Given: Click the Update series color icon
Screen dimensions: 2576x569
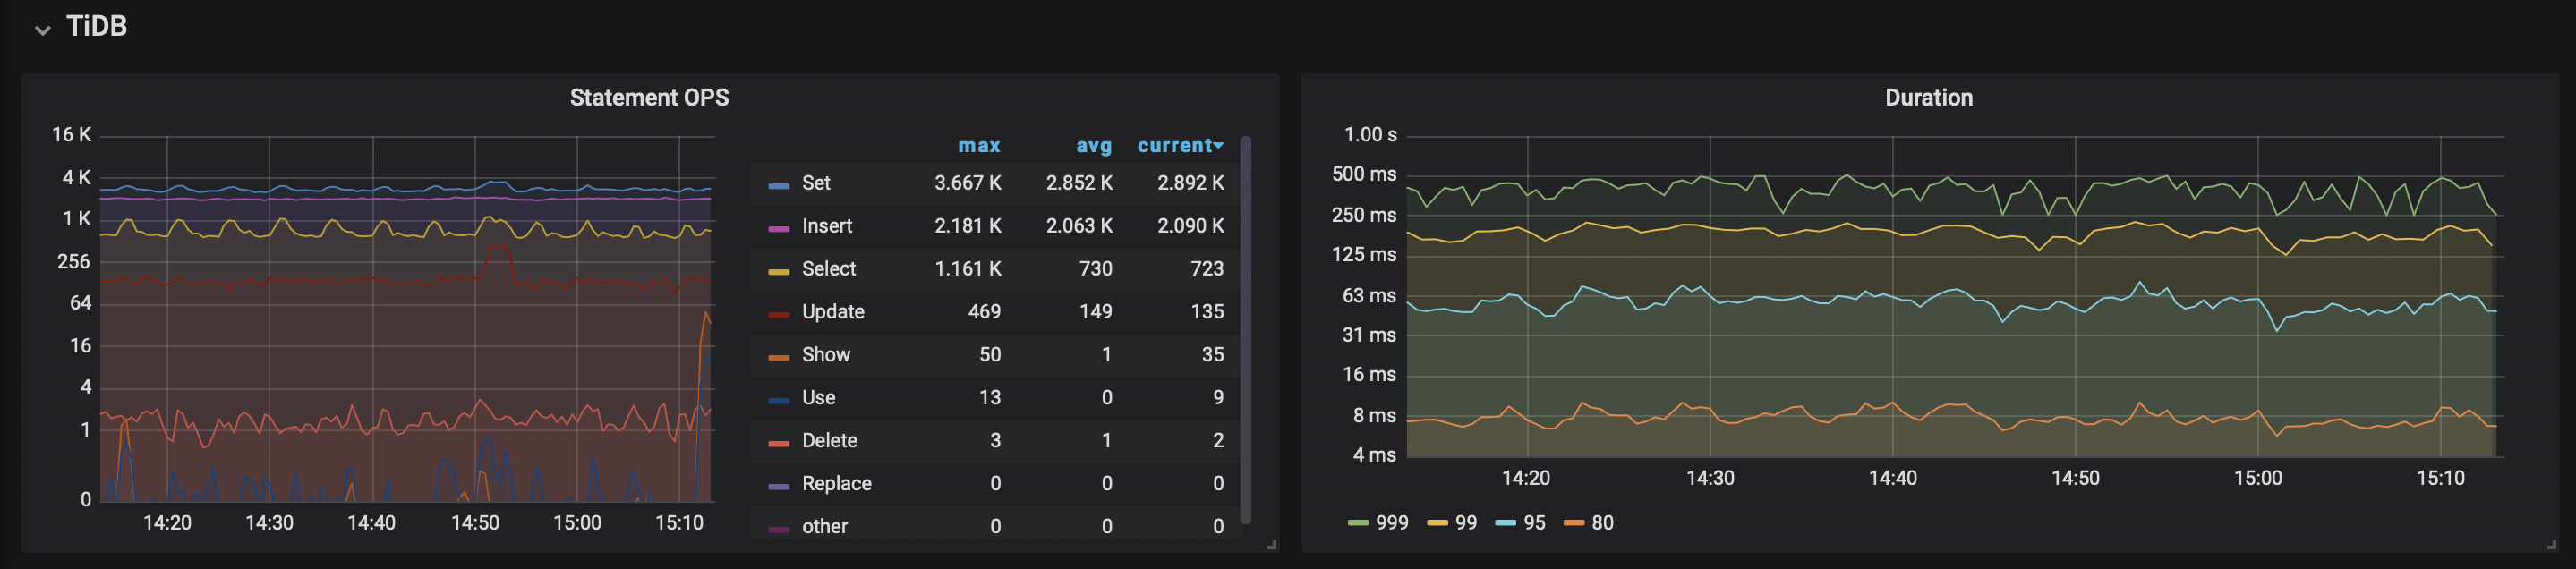Looking at the screenshot, I should pos(778,314).
